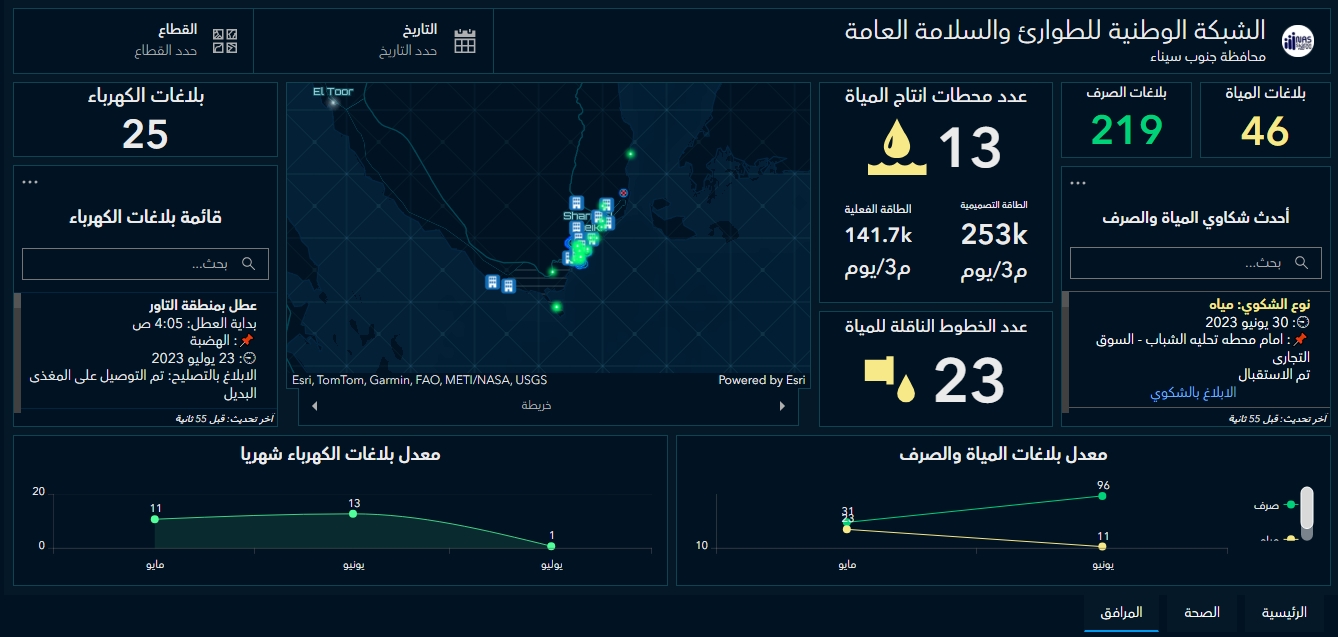Go to the next map view with right arrow

(782, 406)
